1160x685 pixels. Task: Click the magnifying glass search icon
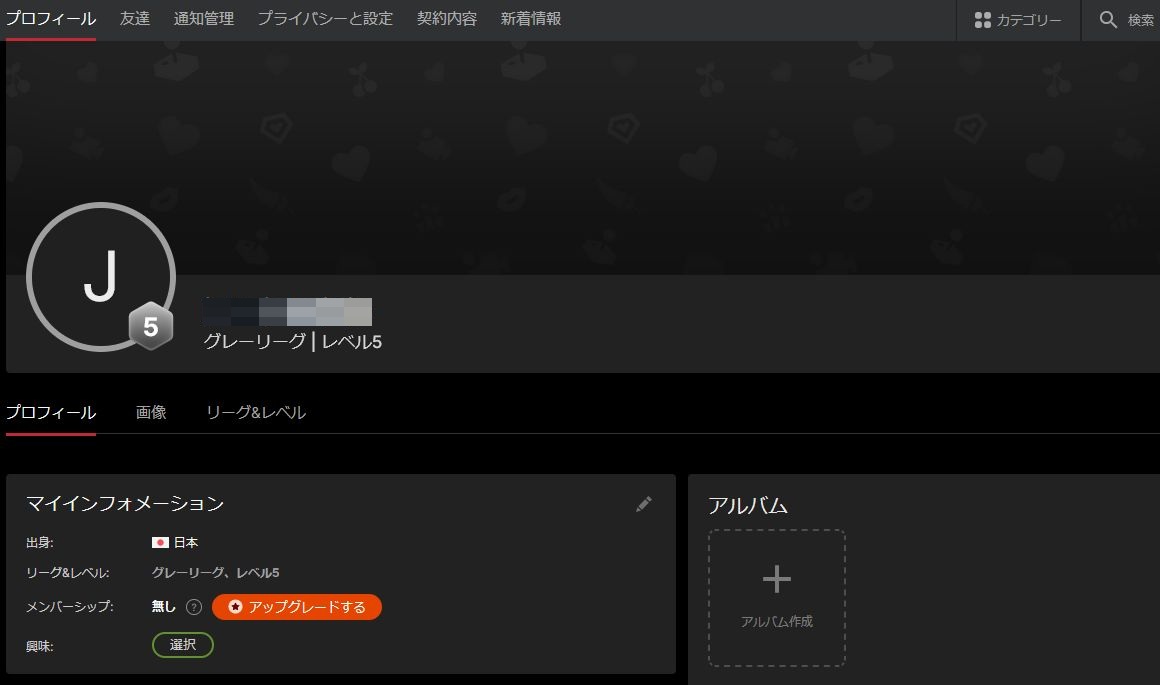tap(1108, 20)
